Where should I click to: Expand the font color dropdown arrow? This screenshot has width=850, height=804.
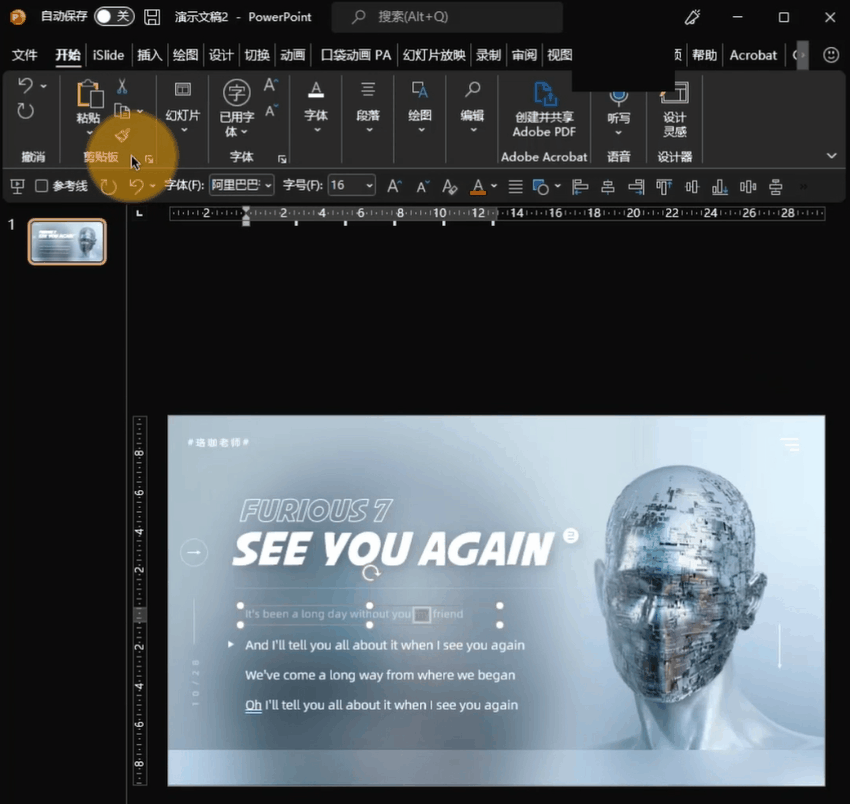pos(494,186)
